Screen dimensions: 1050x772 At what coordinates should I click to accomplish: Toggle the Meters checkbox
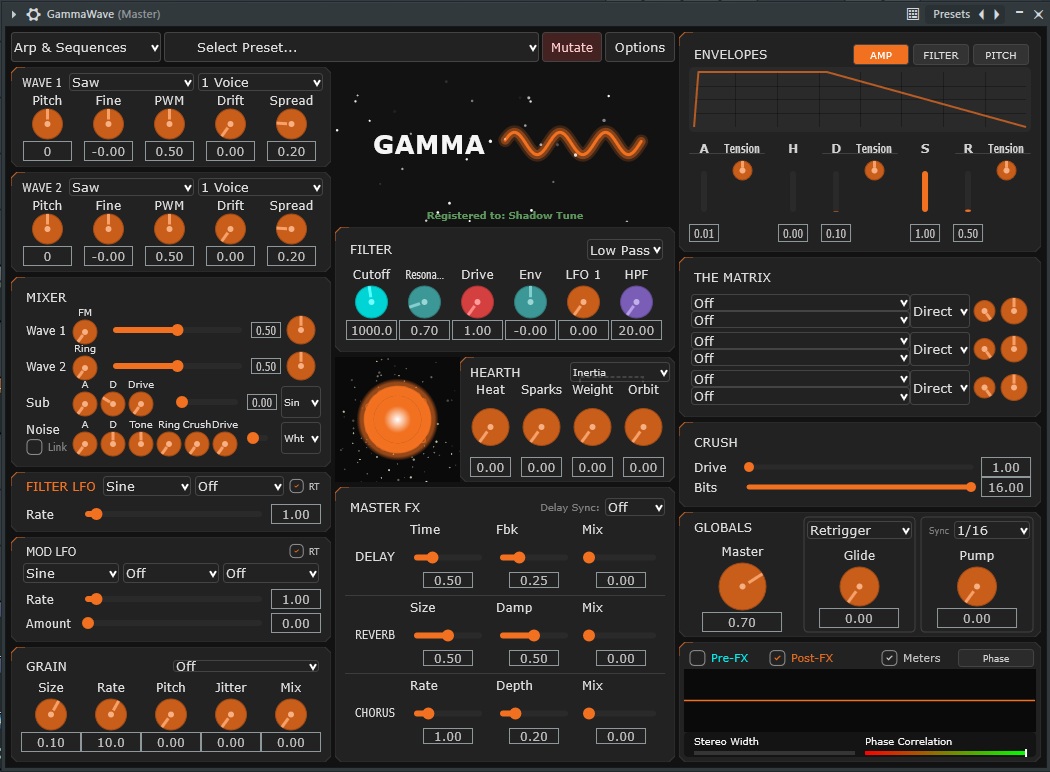click(x=889, y=658)
